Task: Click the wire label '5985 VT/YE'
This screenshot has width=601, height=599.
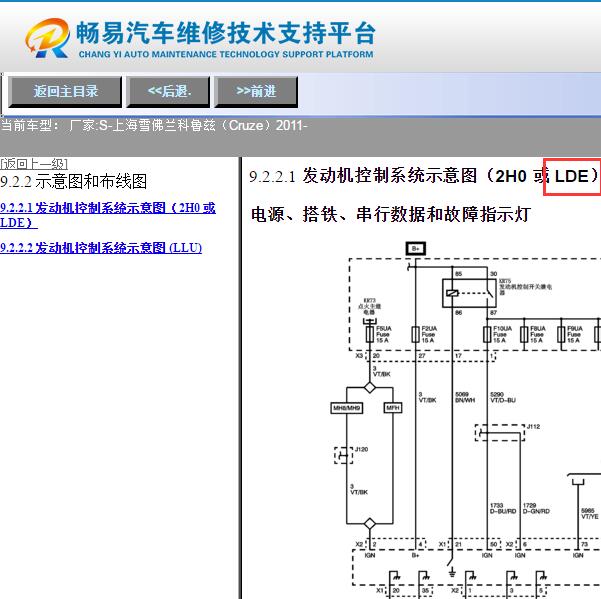Action: point(590,514)
